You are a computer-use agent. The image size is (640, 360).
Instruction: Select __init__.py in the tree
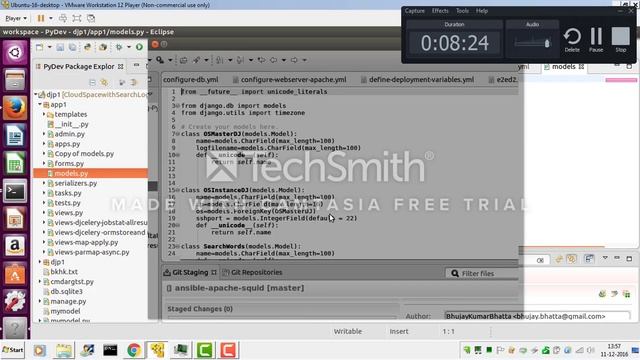[x=71, y=124]
